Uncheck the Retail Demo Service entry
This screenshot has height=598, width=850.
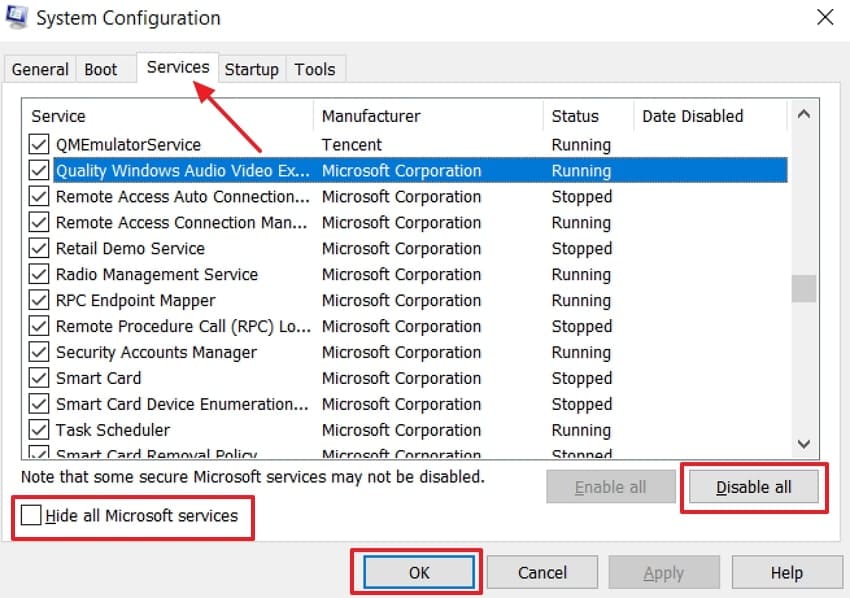(38, 248)
